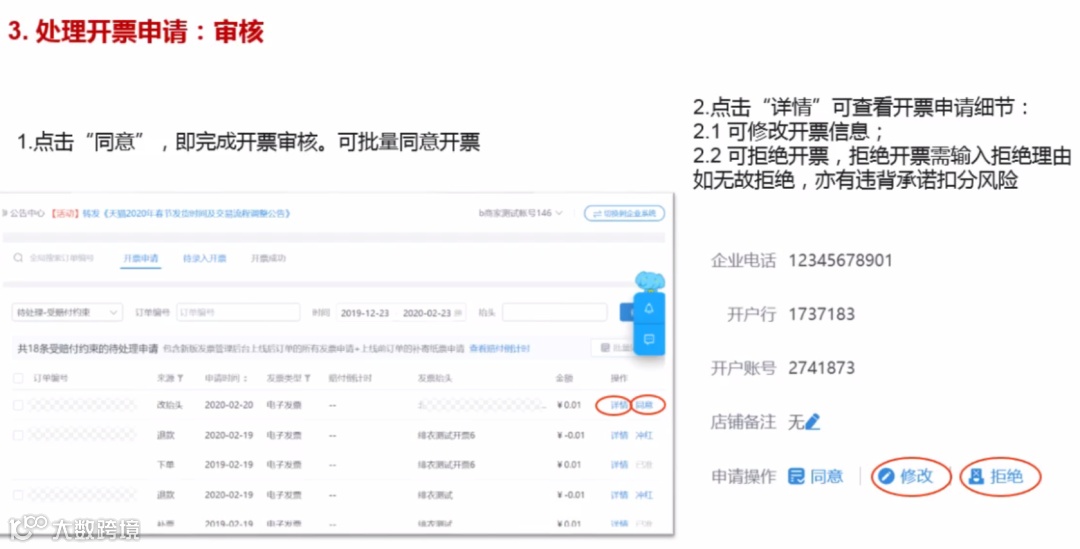
Task: Click the 金额 column header
Action: 564,378
